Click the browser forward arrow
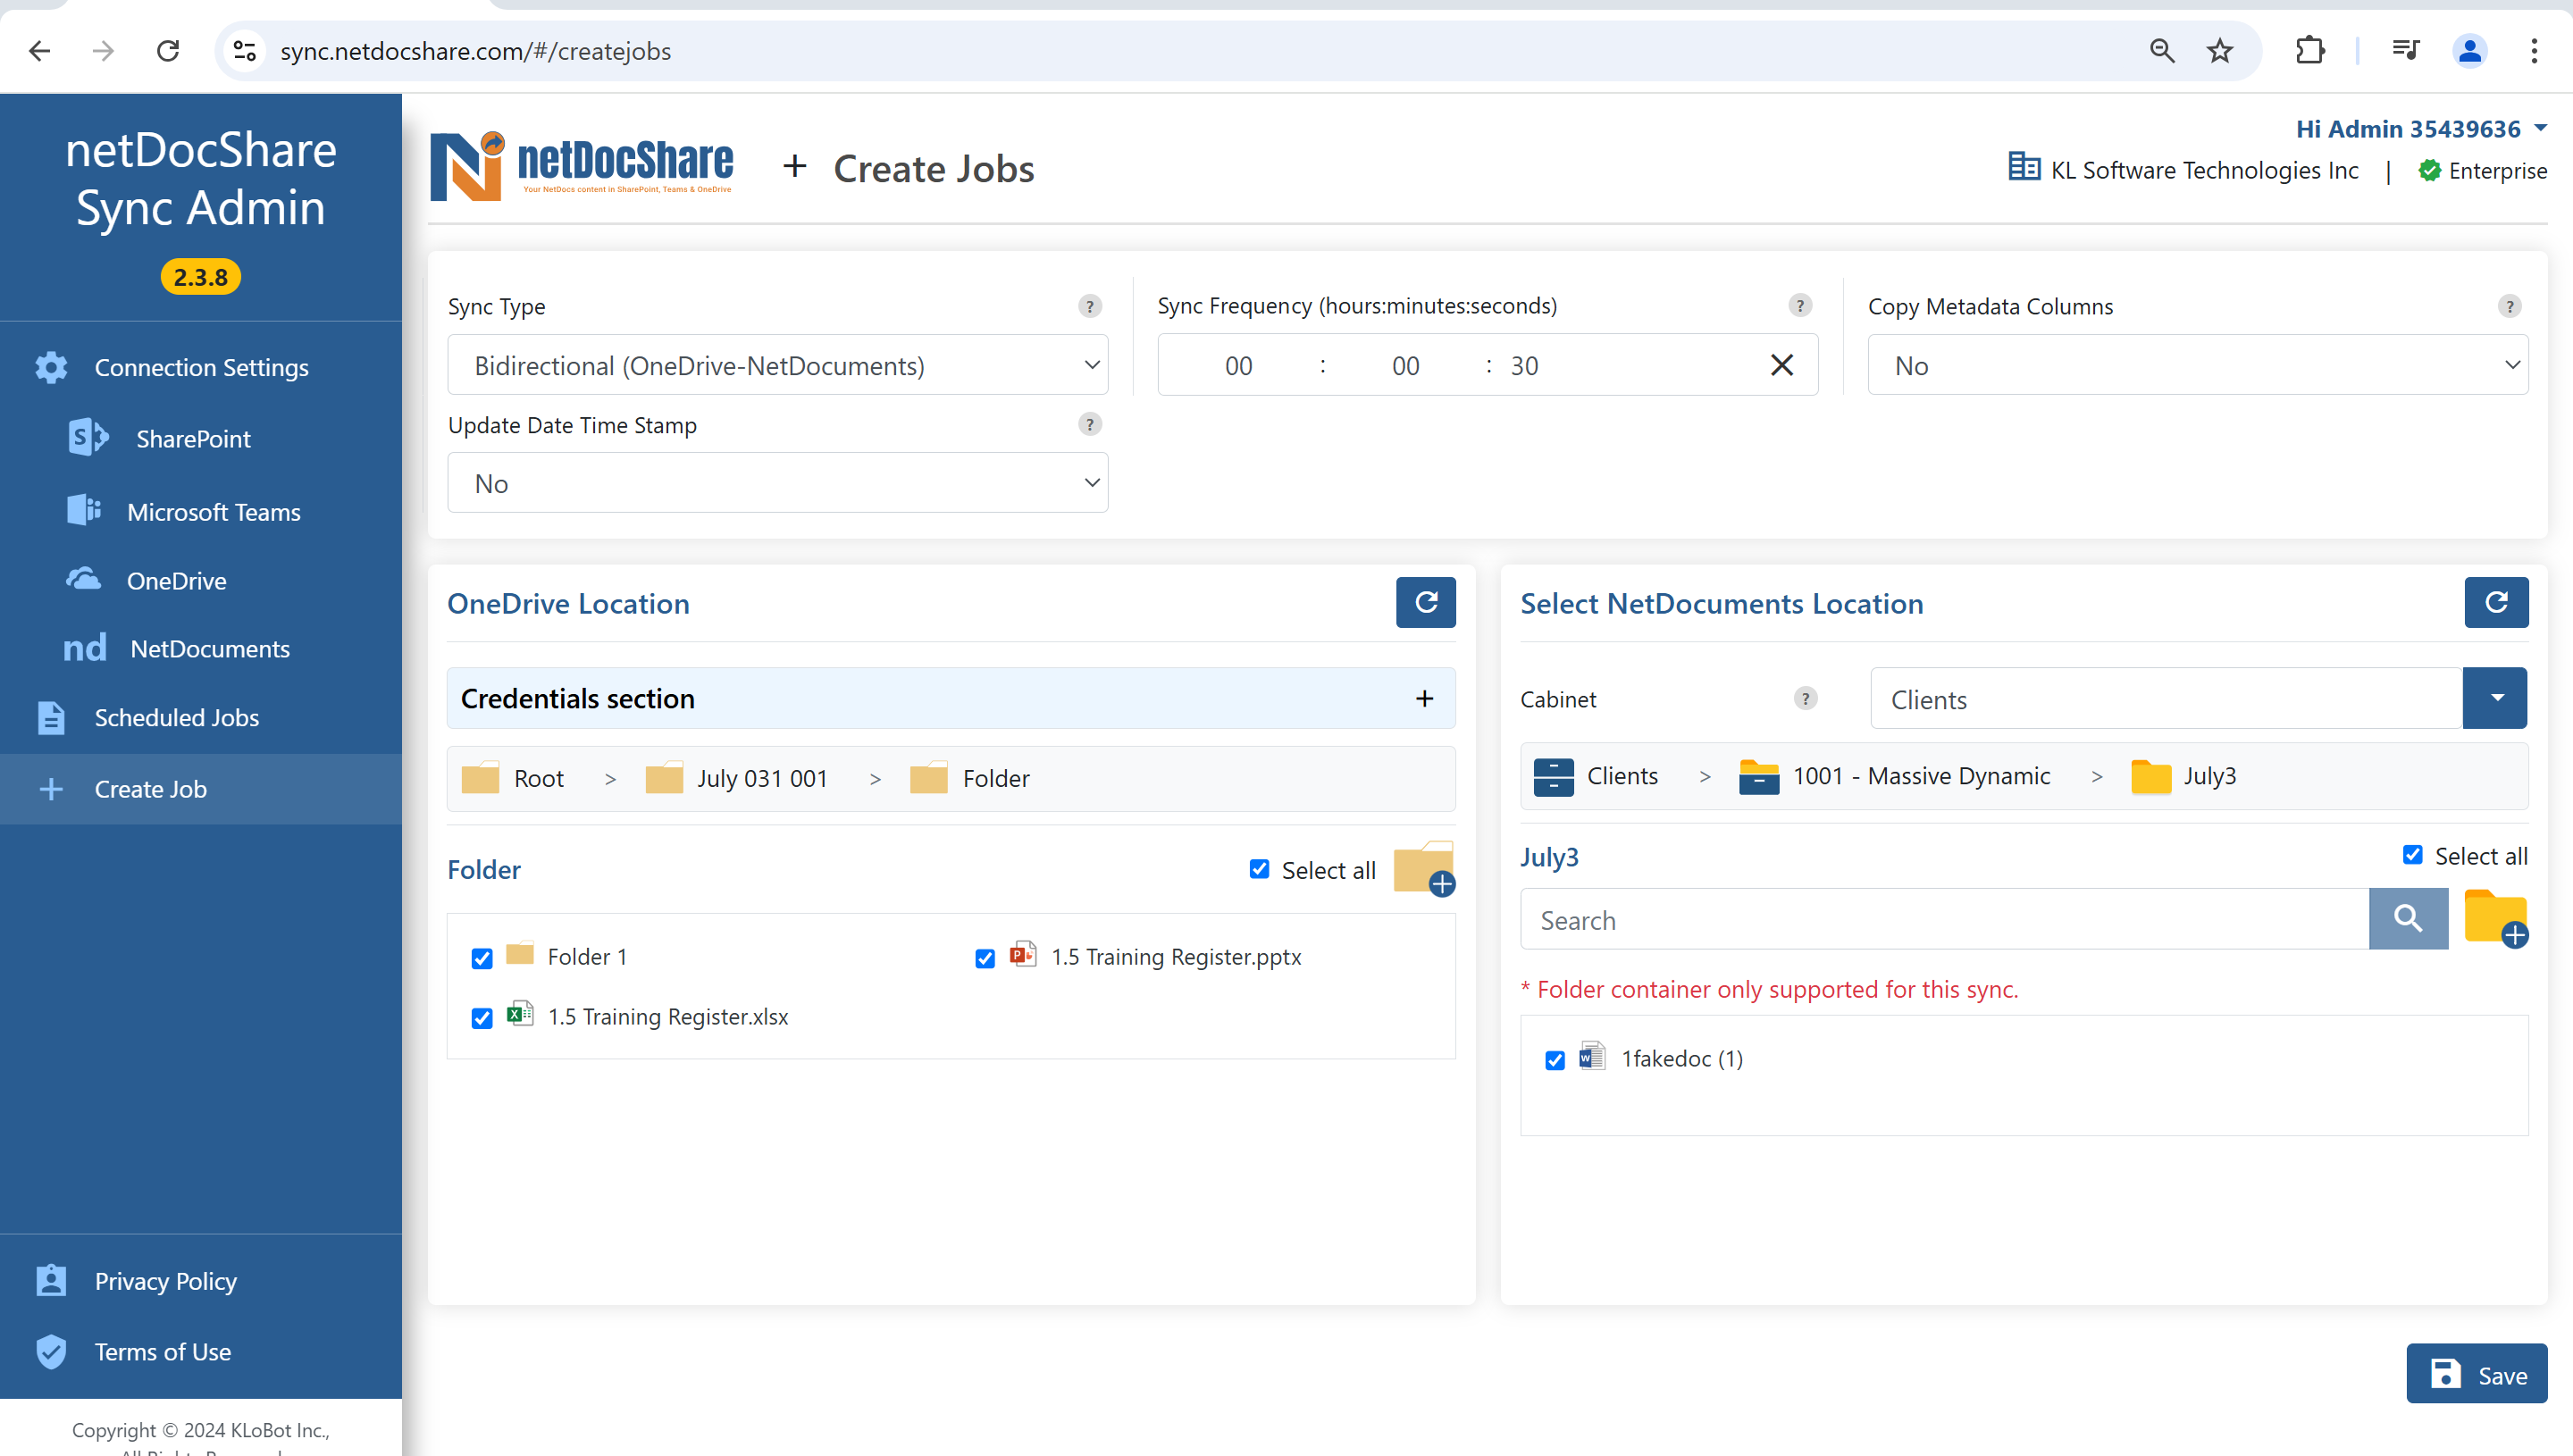The height and width of the screenshot is (1456, 2573). point(103,50)
